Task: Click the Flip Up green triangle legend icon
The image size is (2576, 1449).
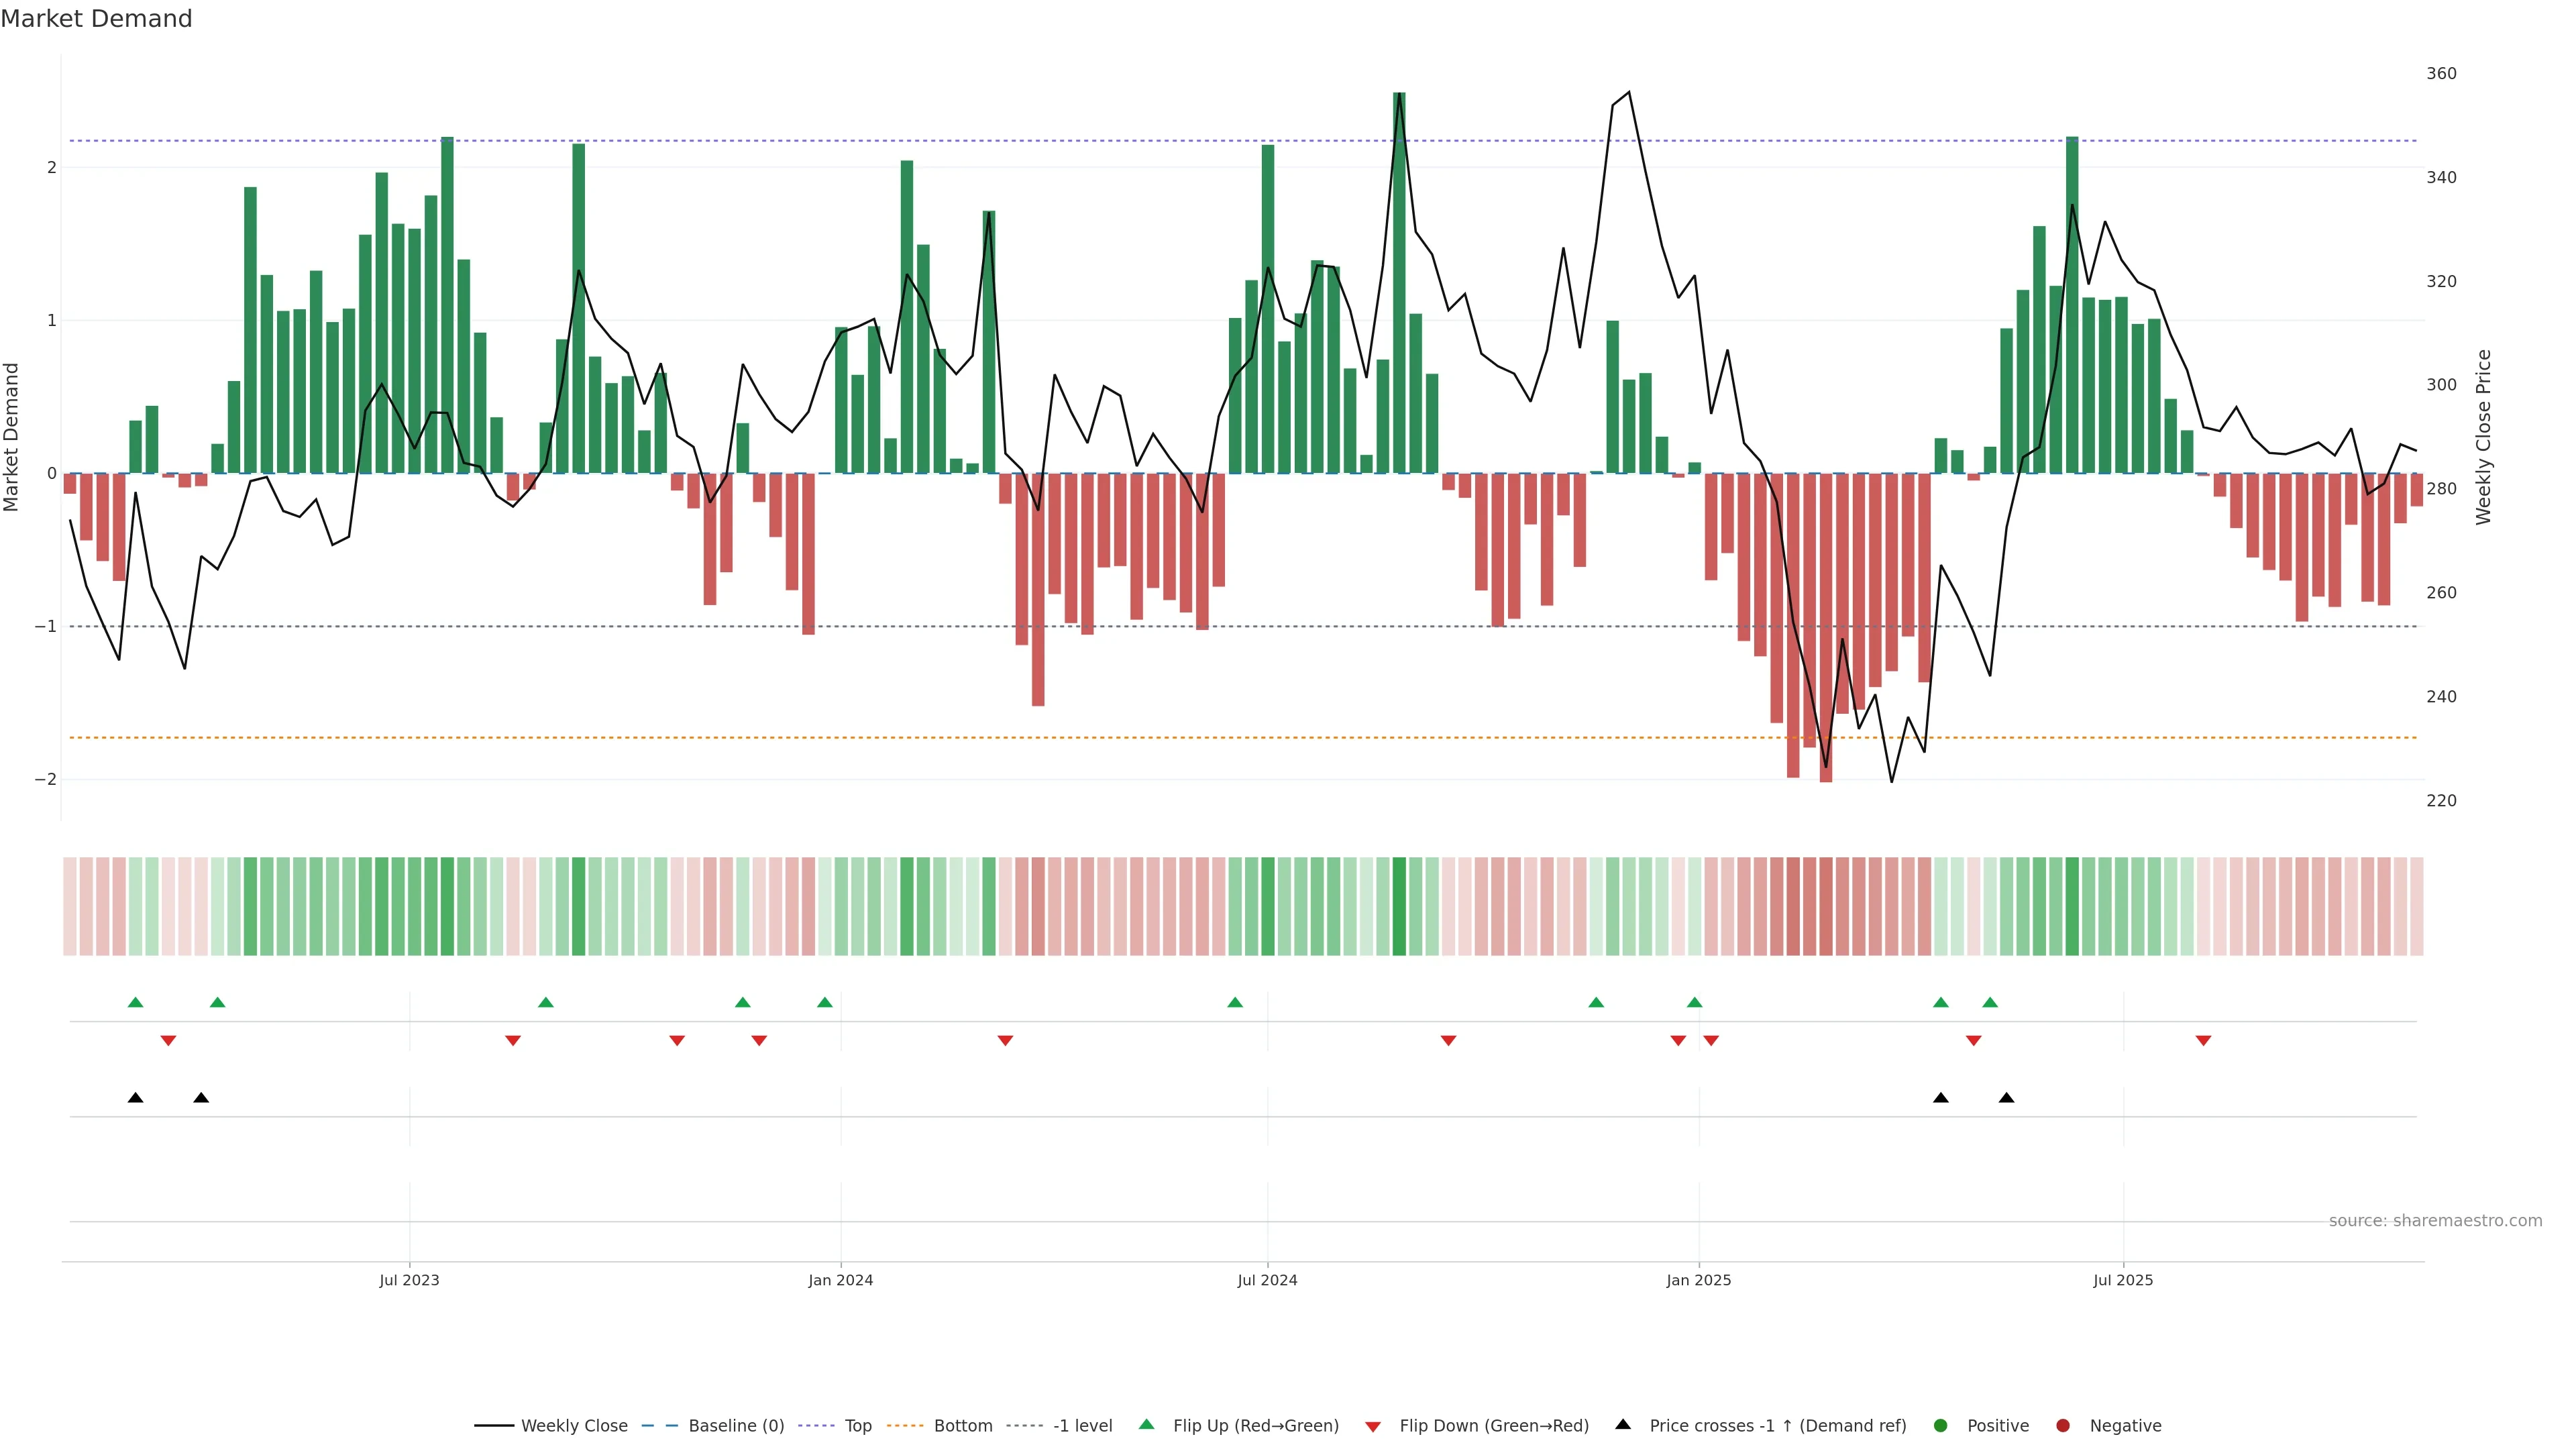Action: [x=1146, y=1425]
